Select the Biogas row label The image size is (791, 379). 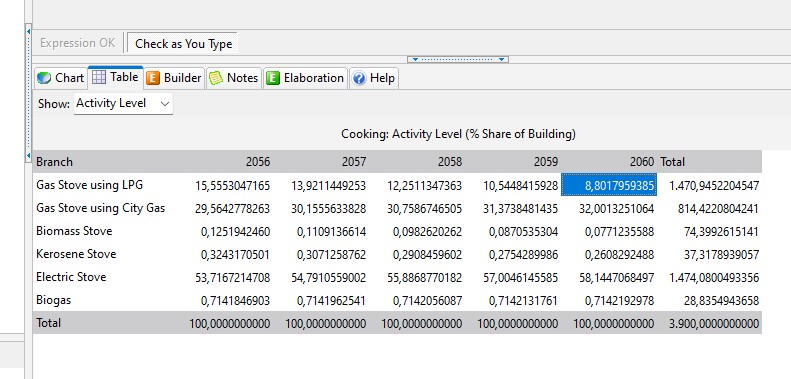[53, 300]
